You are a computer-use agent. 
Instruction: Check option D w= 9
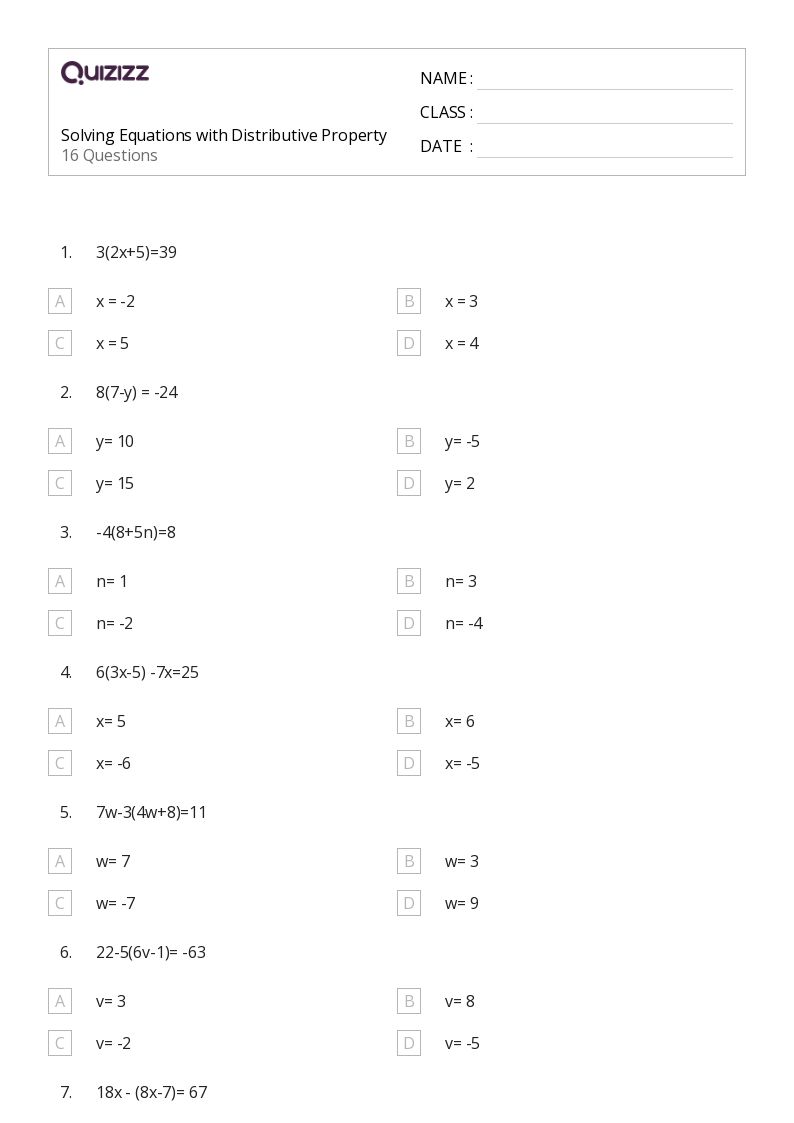(x=409, y=903)
